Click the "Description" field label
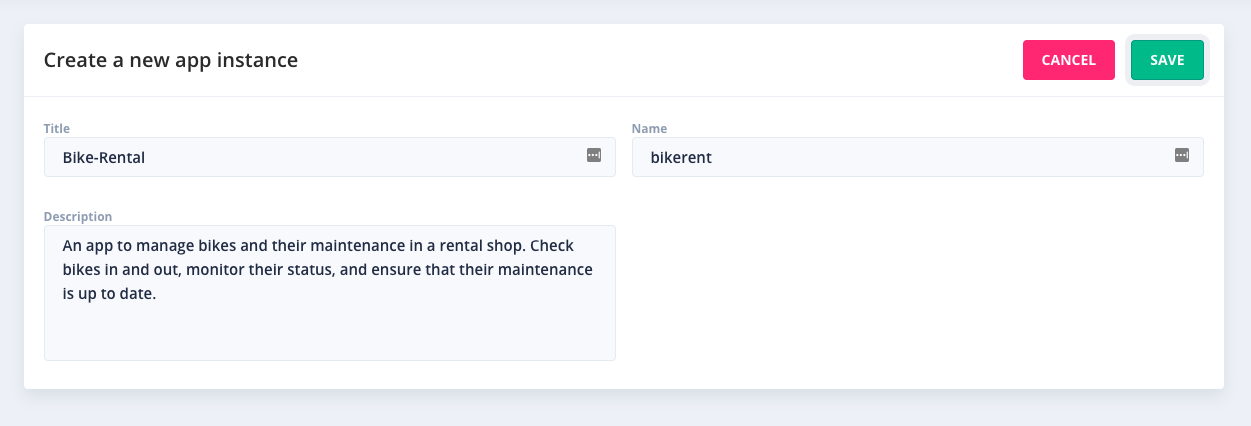Screen dimensions: 1251x426 point(78,216)
